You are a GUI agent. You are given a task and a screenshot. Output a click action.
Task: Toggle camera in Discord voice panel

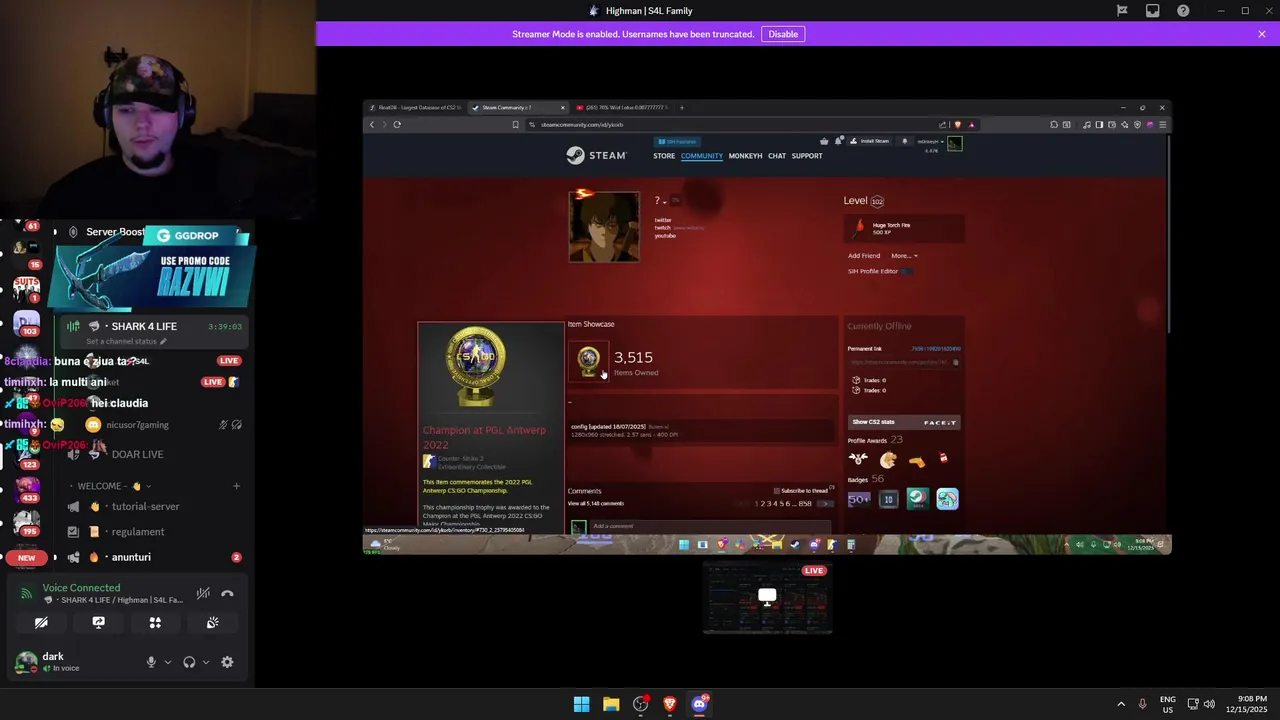click(41, 622)
